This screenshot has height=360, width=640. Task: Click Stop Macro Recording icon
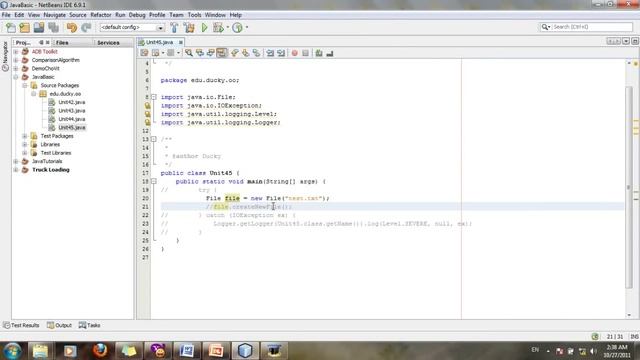point(305,53)
